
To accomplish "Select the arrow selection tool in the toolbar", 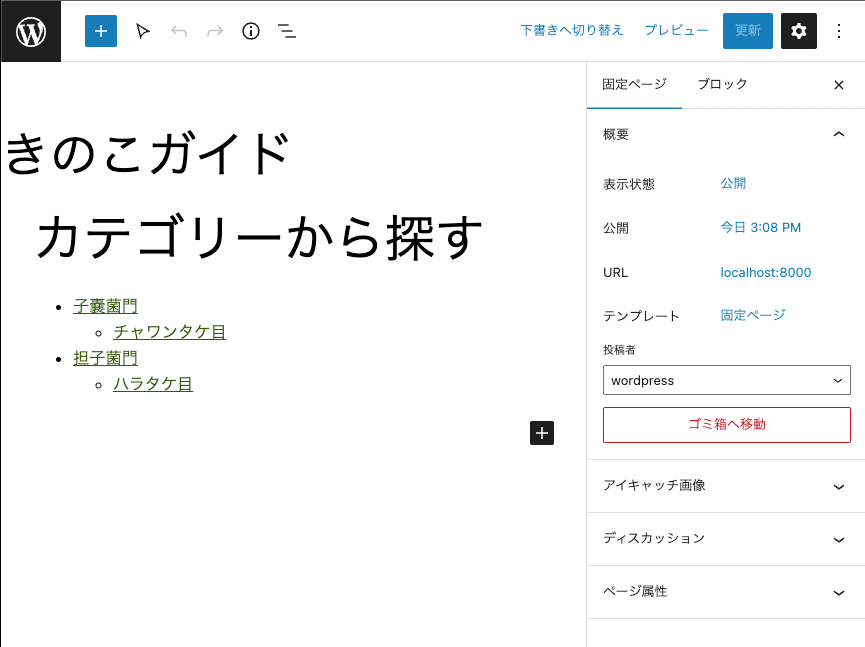I will tap(142, 31).
